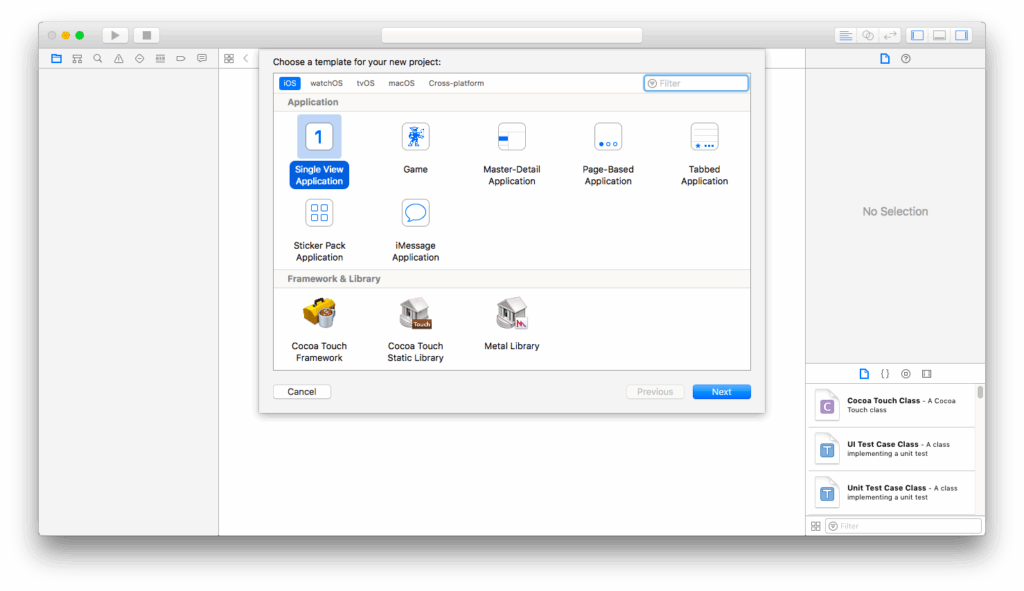Viewport: 1024px width, 591px height.
Task: Switch to the macOS platform tab
Action: tap(401, 83)
